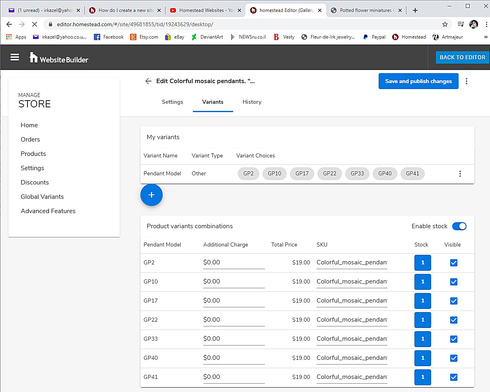Edit the stock quantity button for GP41
Viewport: 490px width, 392px height.
(x=422, y=377)
